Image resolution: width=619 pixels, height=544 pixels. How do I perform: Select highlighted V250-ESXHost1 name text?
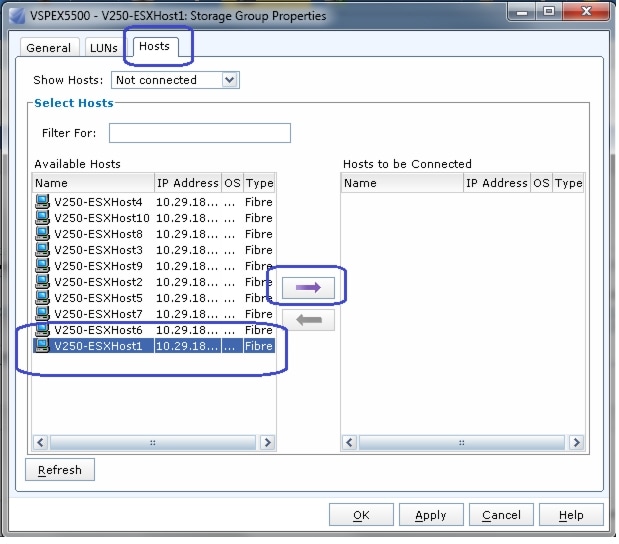pyautogui.click(x=98, y=346)
